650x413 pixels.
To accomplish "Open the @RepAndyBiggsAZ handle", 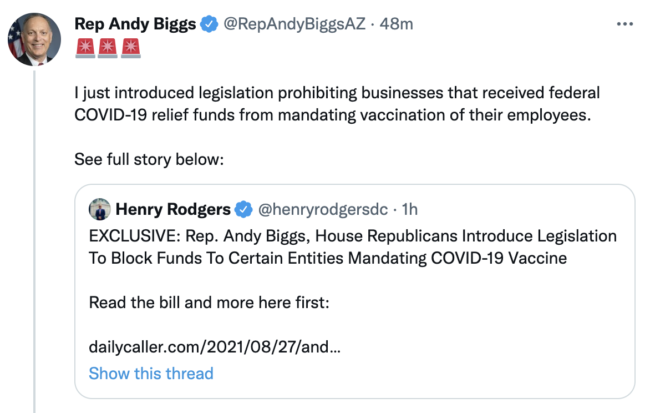I will 288,22.
